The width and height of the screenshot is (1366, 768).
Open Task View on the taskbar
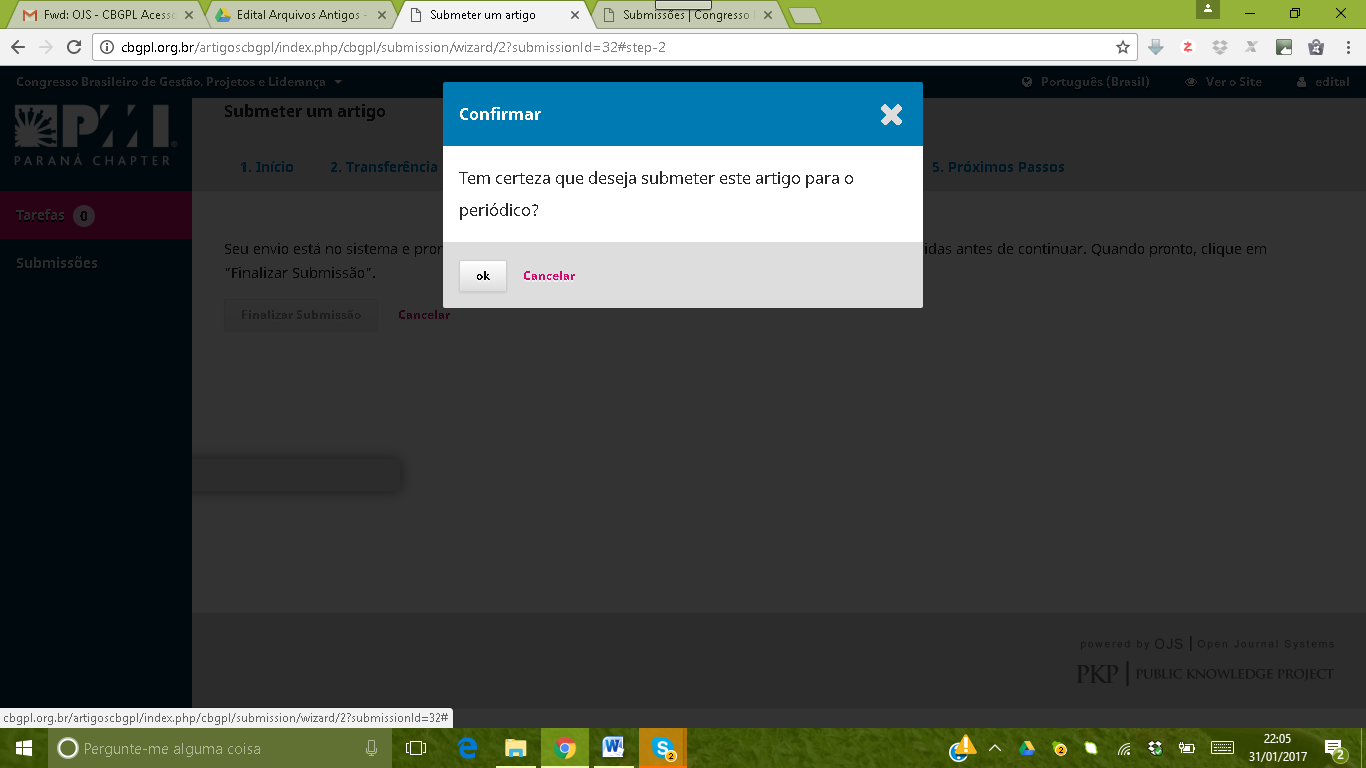point(416,748)
